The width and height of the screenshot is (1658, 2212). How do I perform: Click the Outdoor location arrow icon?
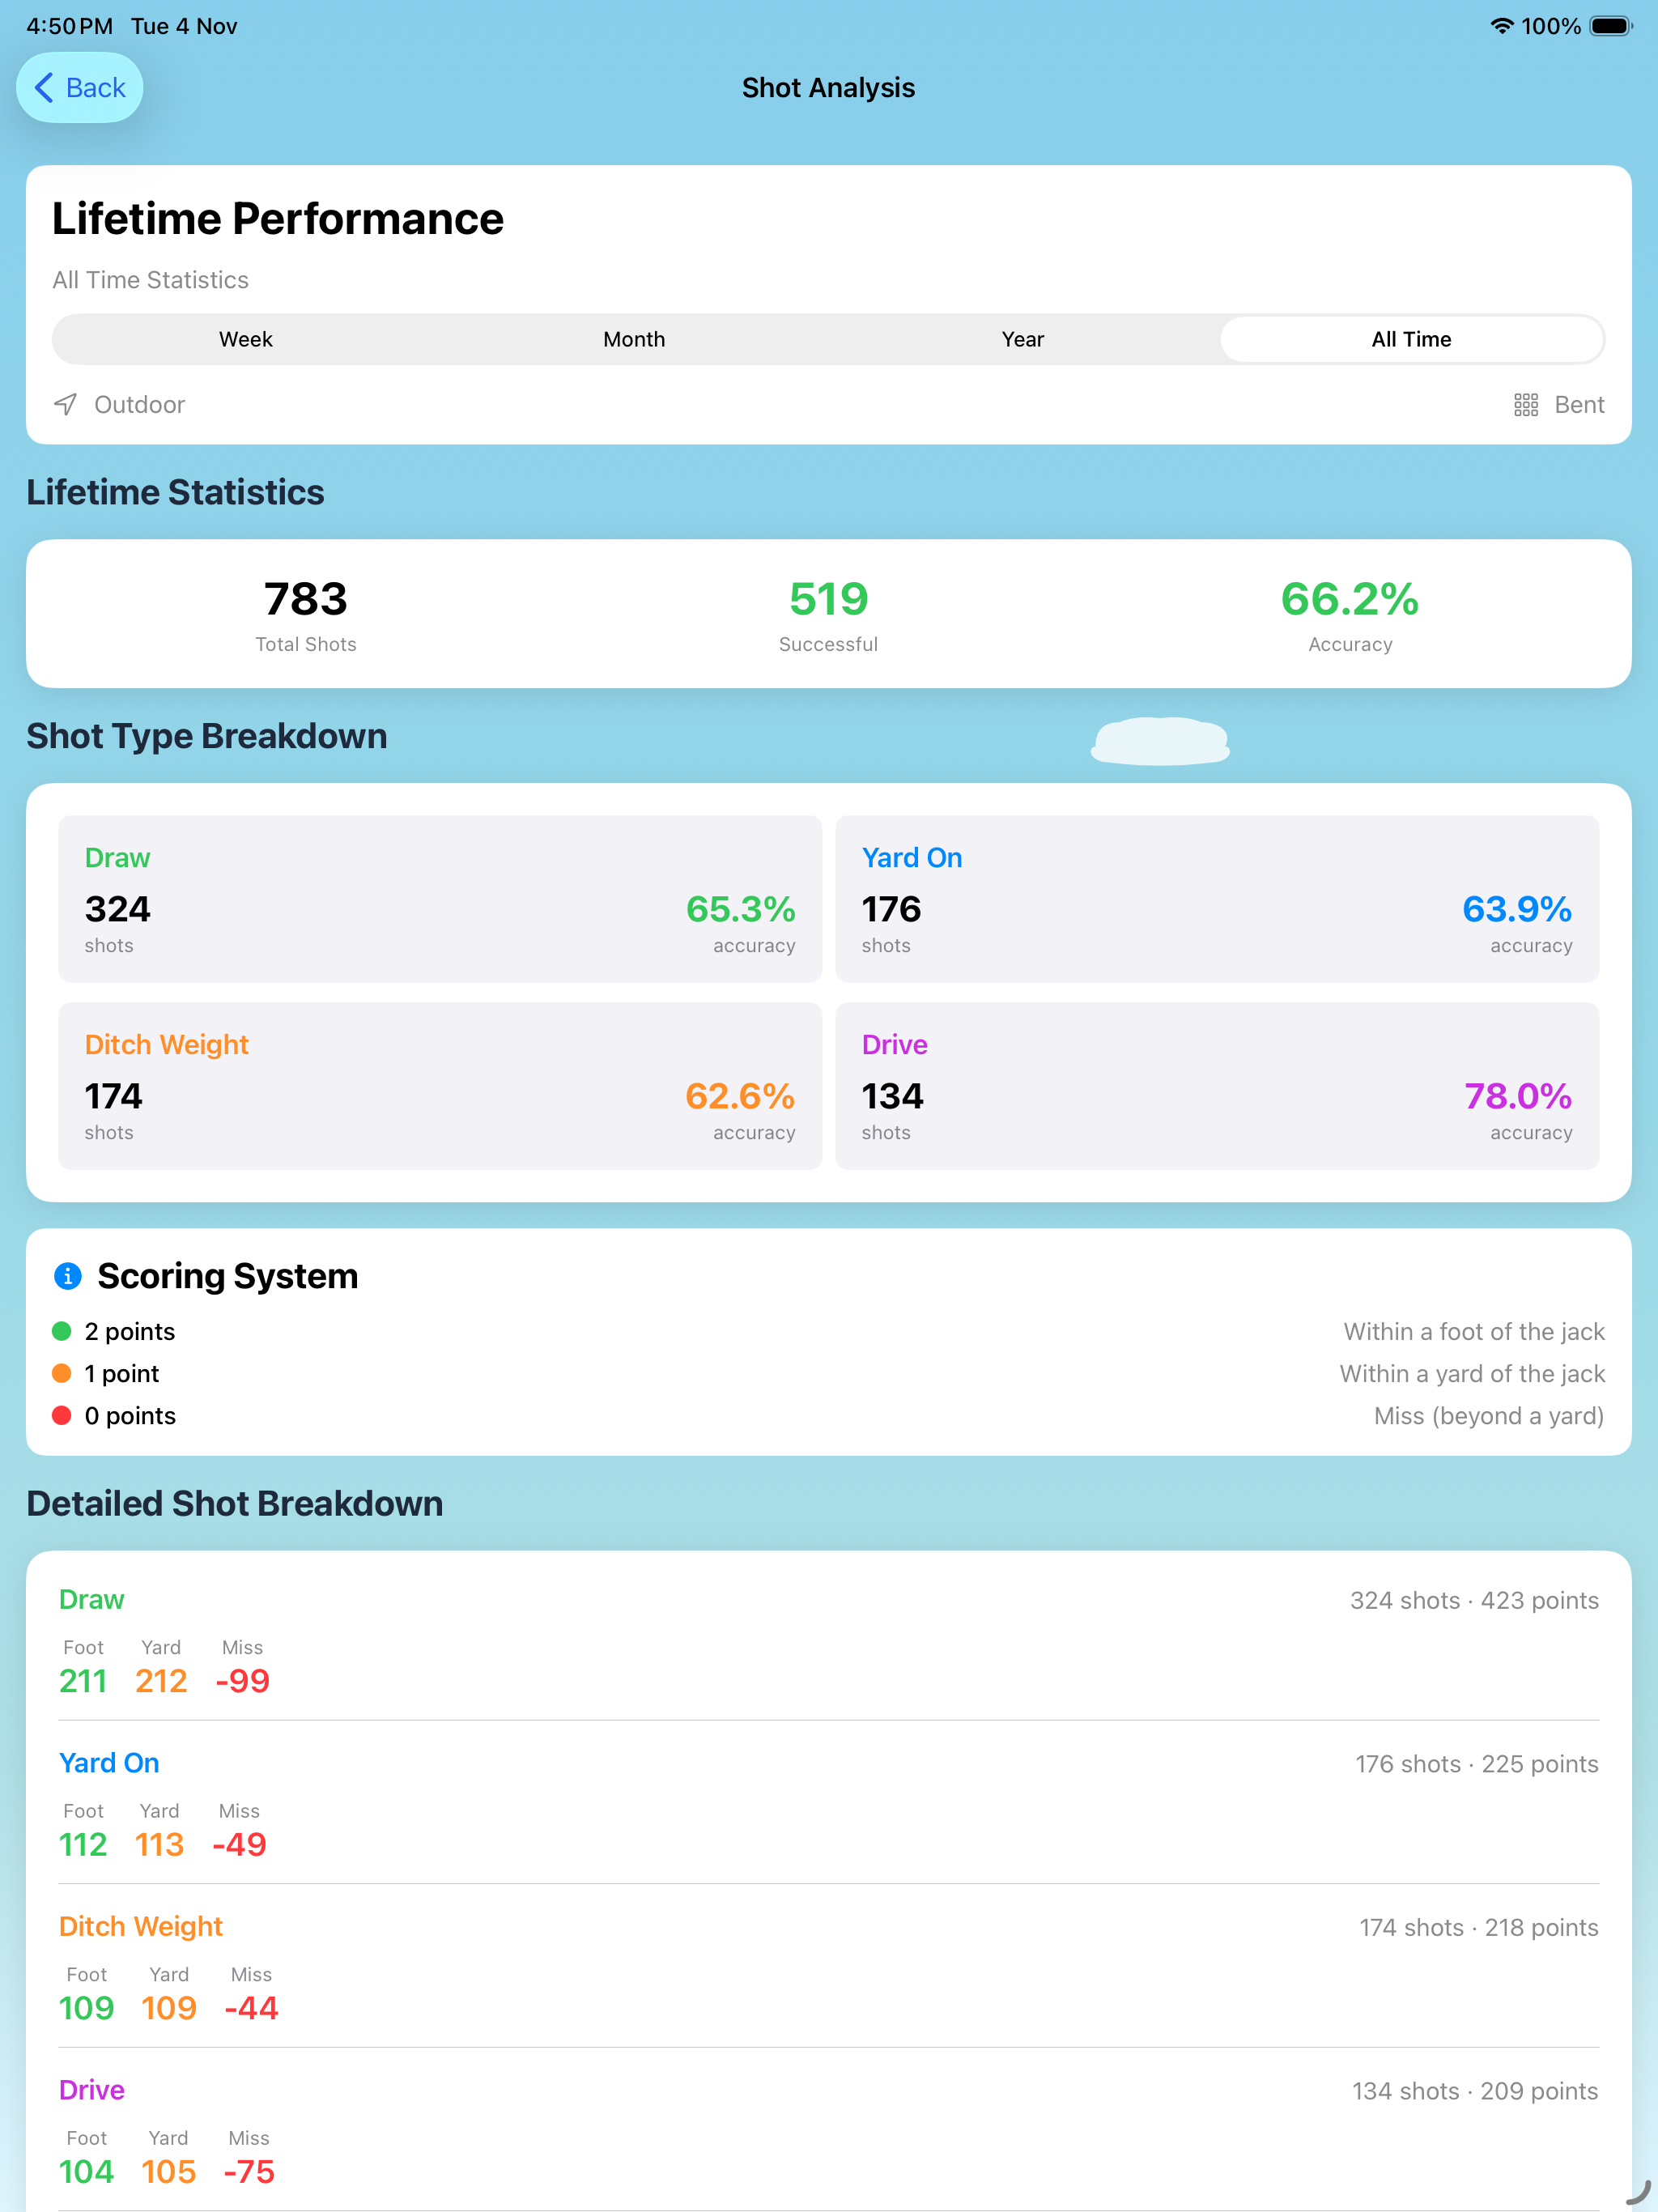[x=65, y=404]
